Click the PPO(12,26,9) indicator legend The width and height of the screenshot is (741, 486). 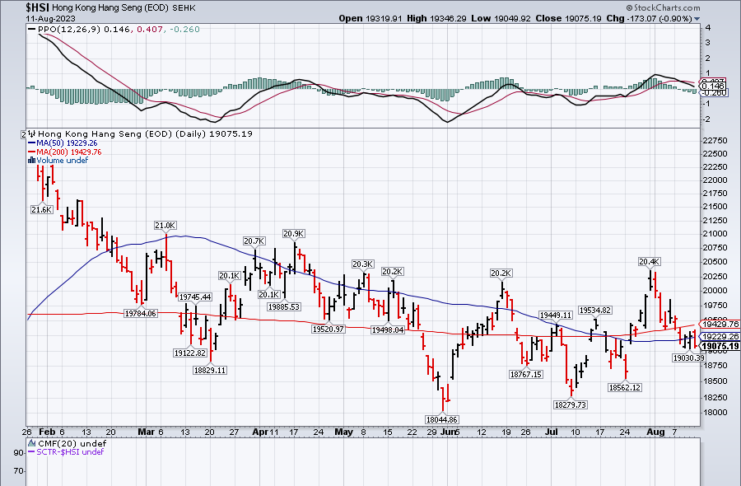pyautogui.click(x=65, y=31)
